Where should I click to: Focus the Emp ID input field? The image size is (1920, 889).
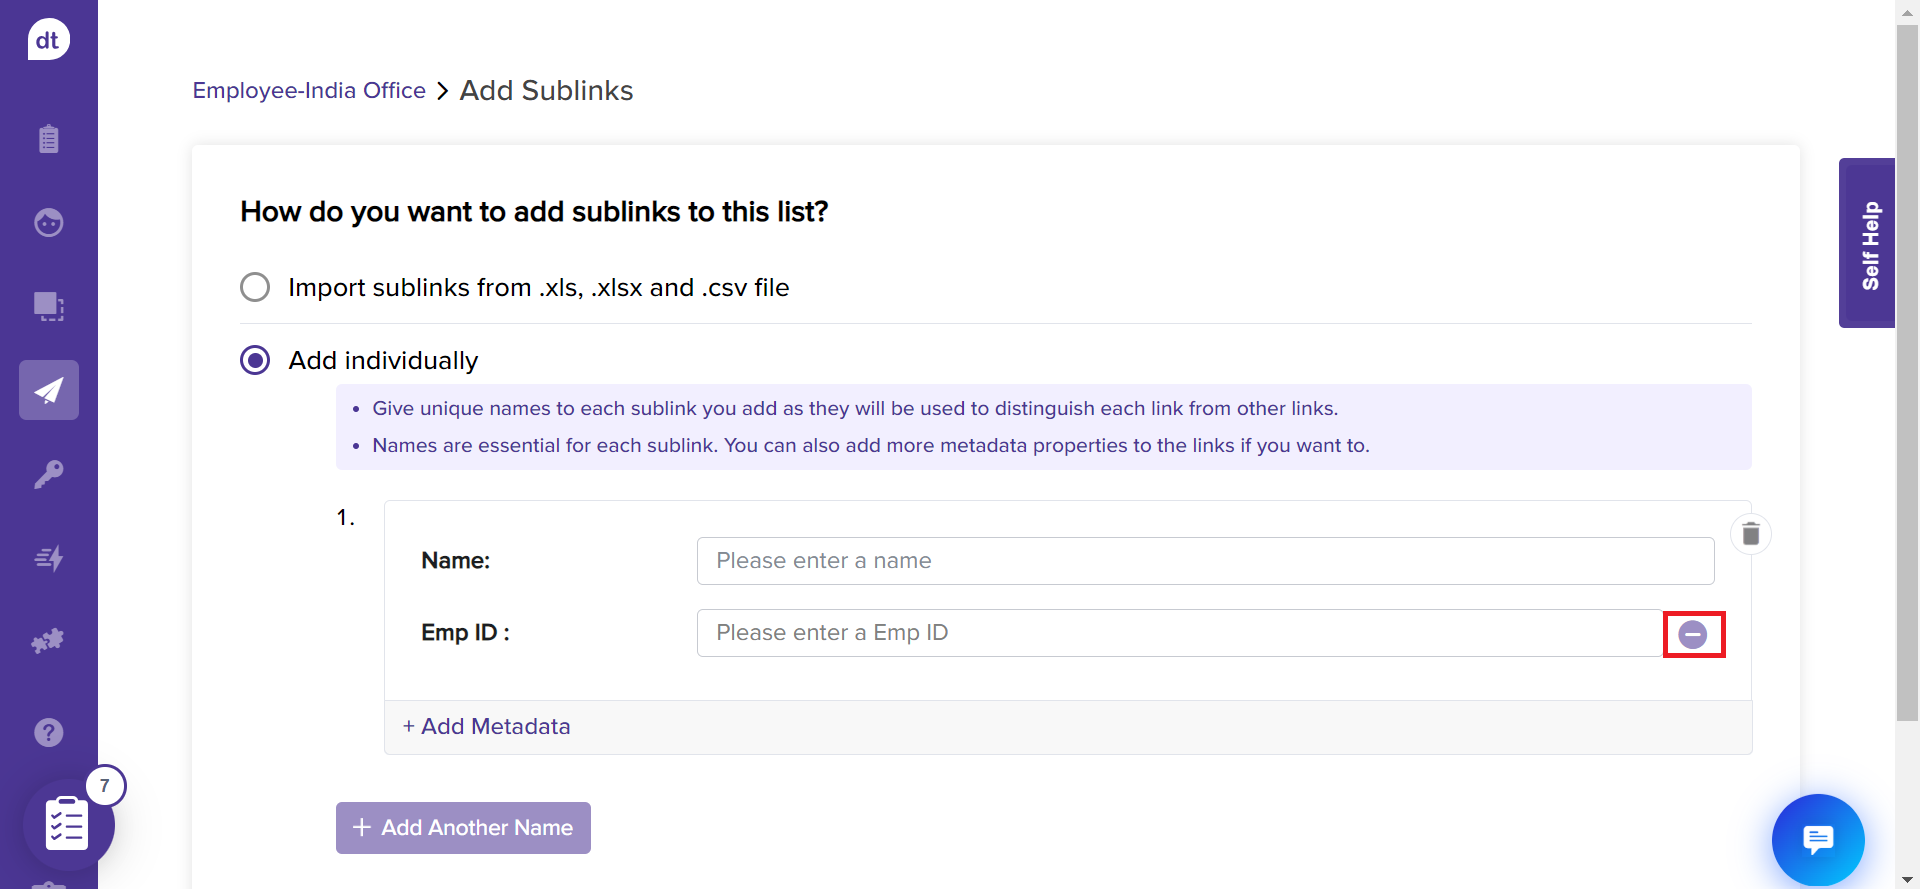pyautogui.click(x=1180, y=633)
